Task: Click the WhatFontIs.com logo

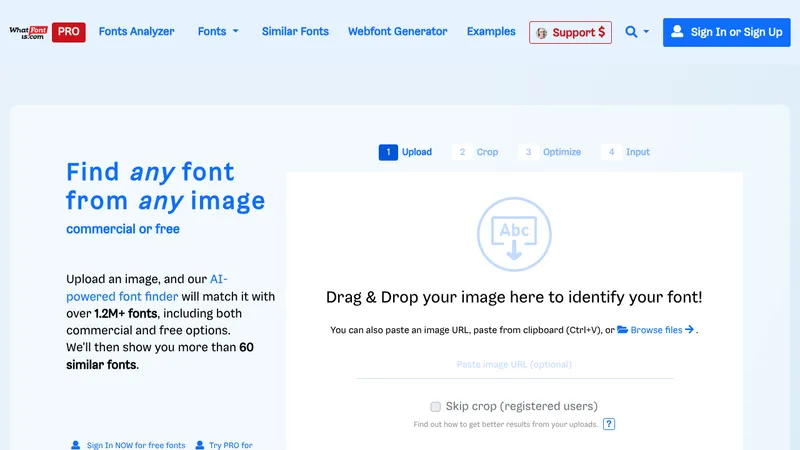Action: click(x=29, y=32)
